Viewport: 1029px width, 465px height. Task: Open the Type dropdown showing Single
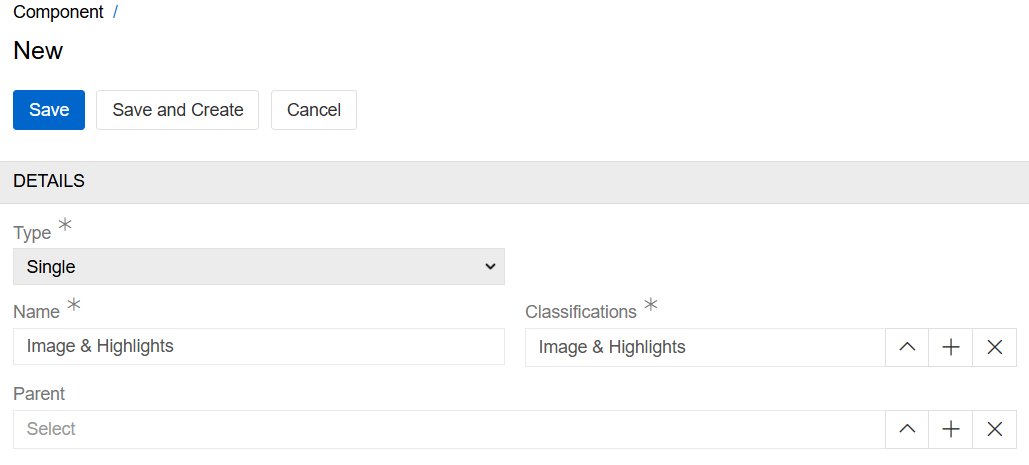(259, 267)
